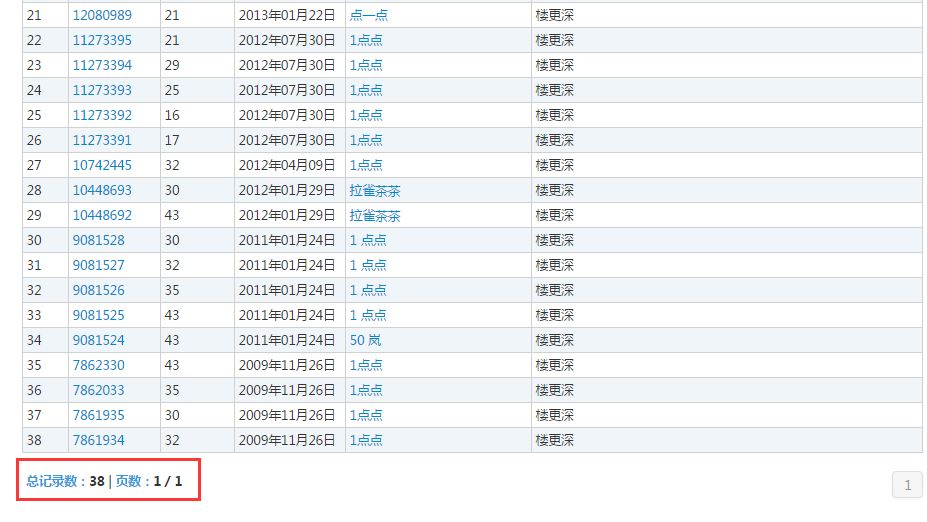Open the 拉雀茶茶 link in row 28
927x522 pixels.
(x=375, y=190)
